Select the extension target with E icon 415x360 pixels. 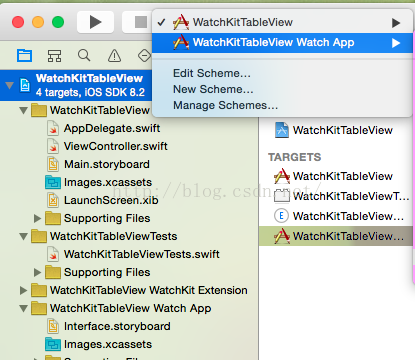(x=336, y=216)
